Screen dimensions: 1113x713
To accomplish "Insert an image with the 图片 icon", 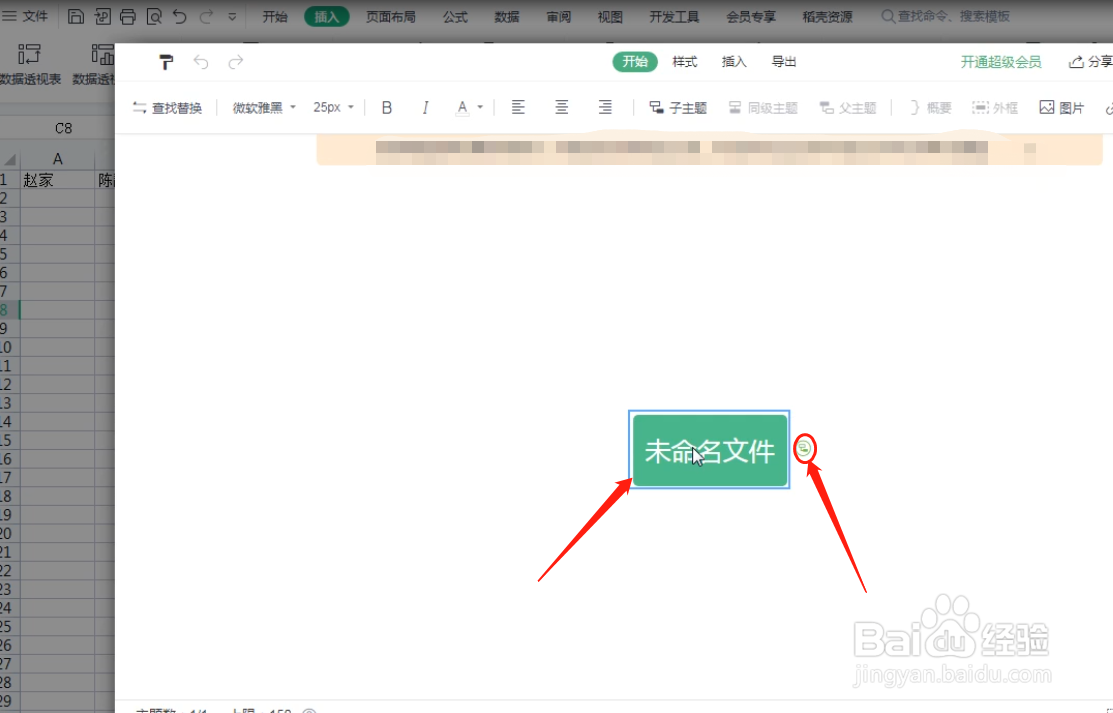I will click(1060, 107).
